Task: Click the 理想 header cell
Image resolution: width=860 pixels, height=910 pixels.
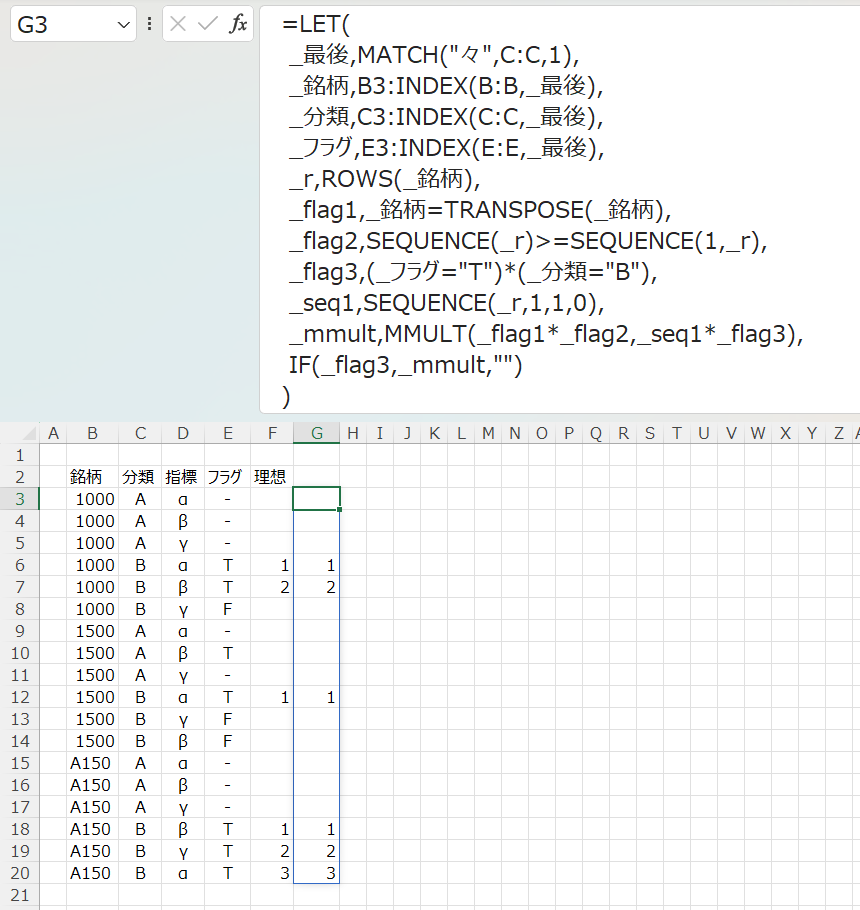Action: point(272,476)
